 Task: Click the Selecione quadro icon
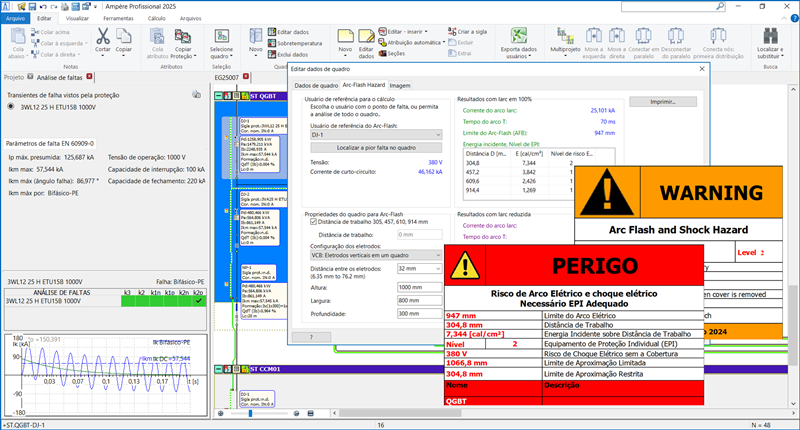click(x=221, y=36)
